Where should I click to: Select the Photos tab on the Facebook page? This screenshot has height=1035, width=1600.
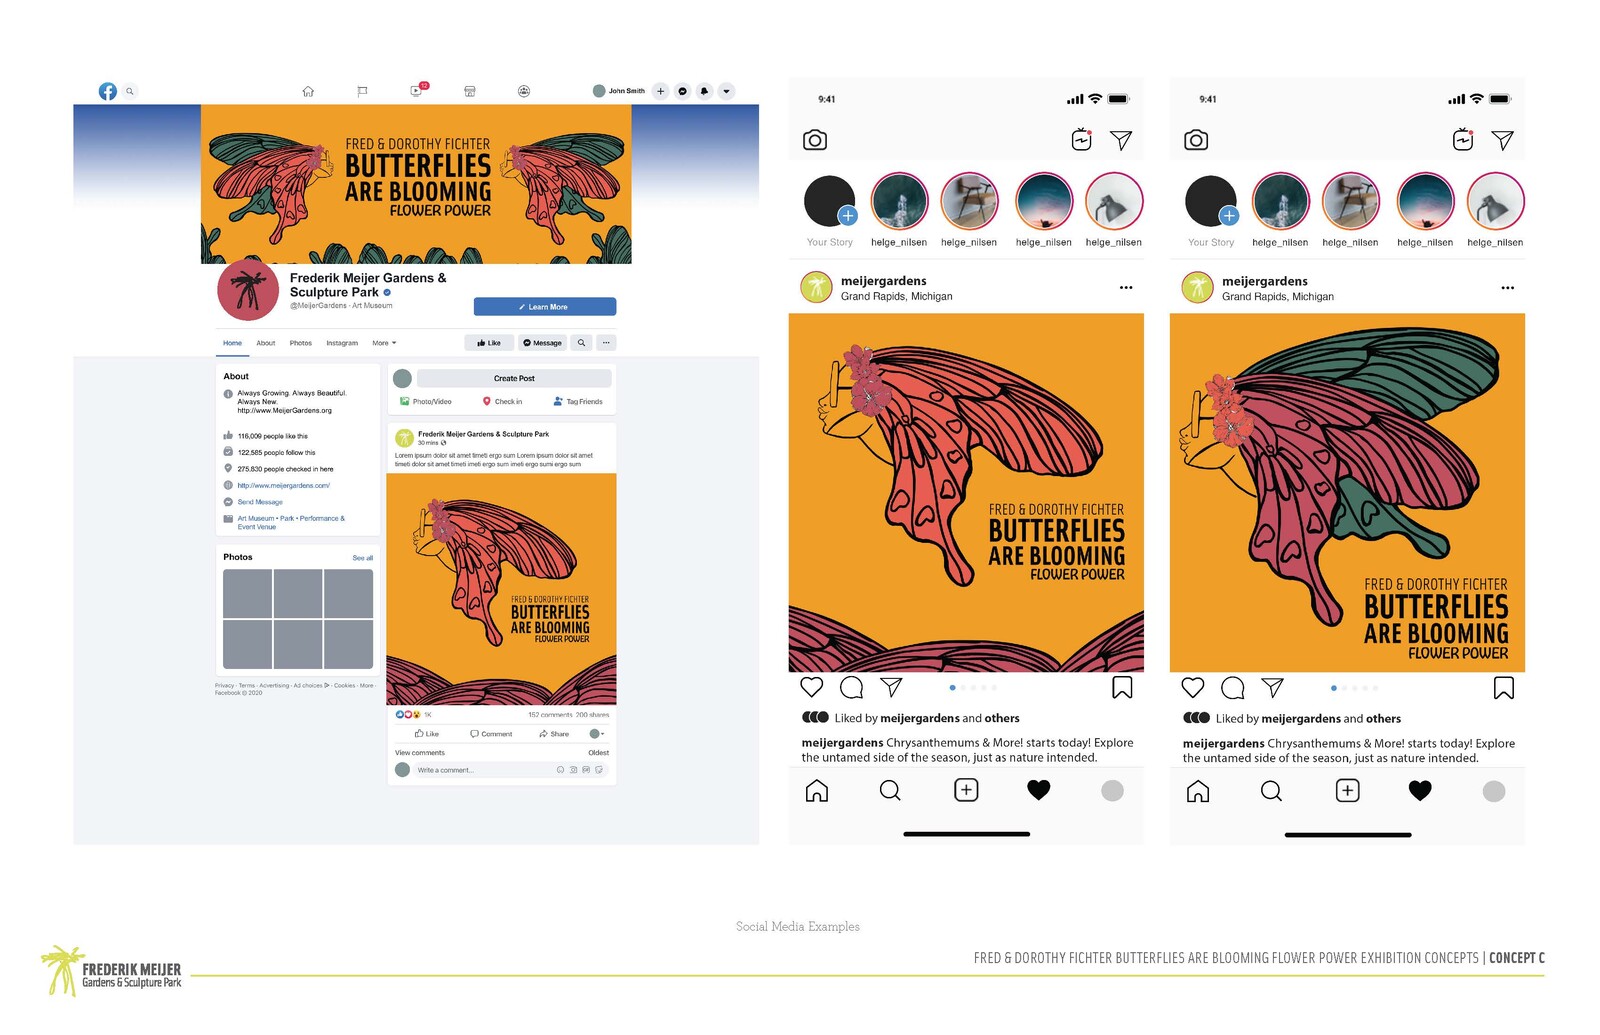pos(301,343)
